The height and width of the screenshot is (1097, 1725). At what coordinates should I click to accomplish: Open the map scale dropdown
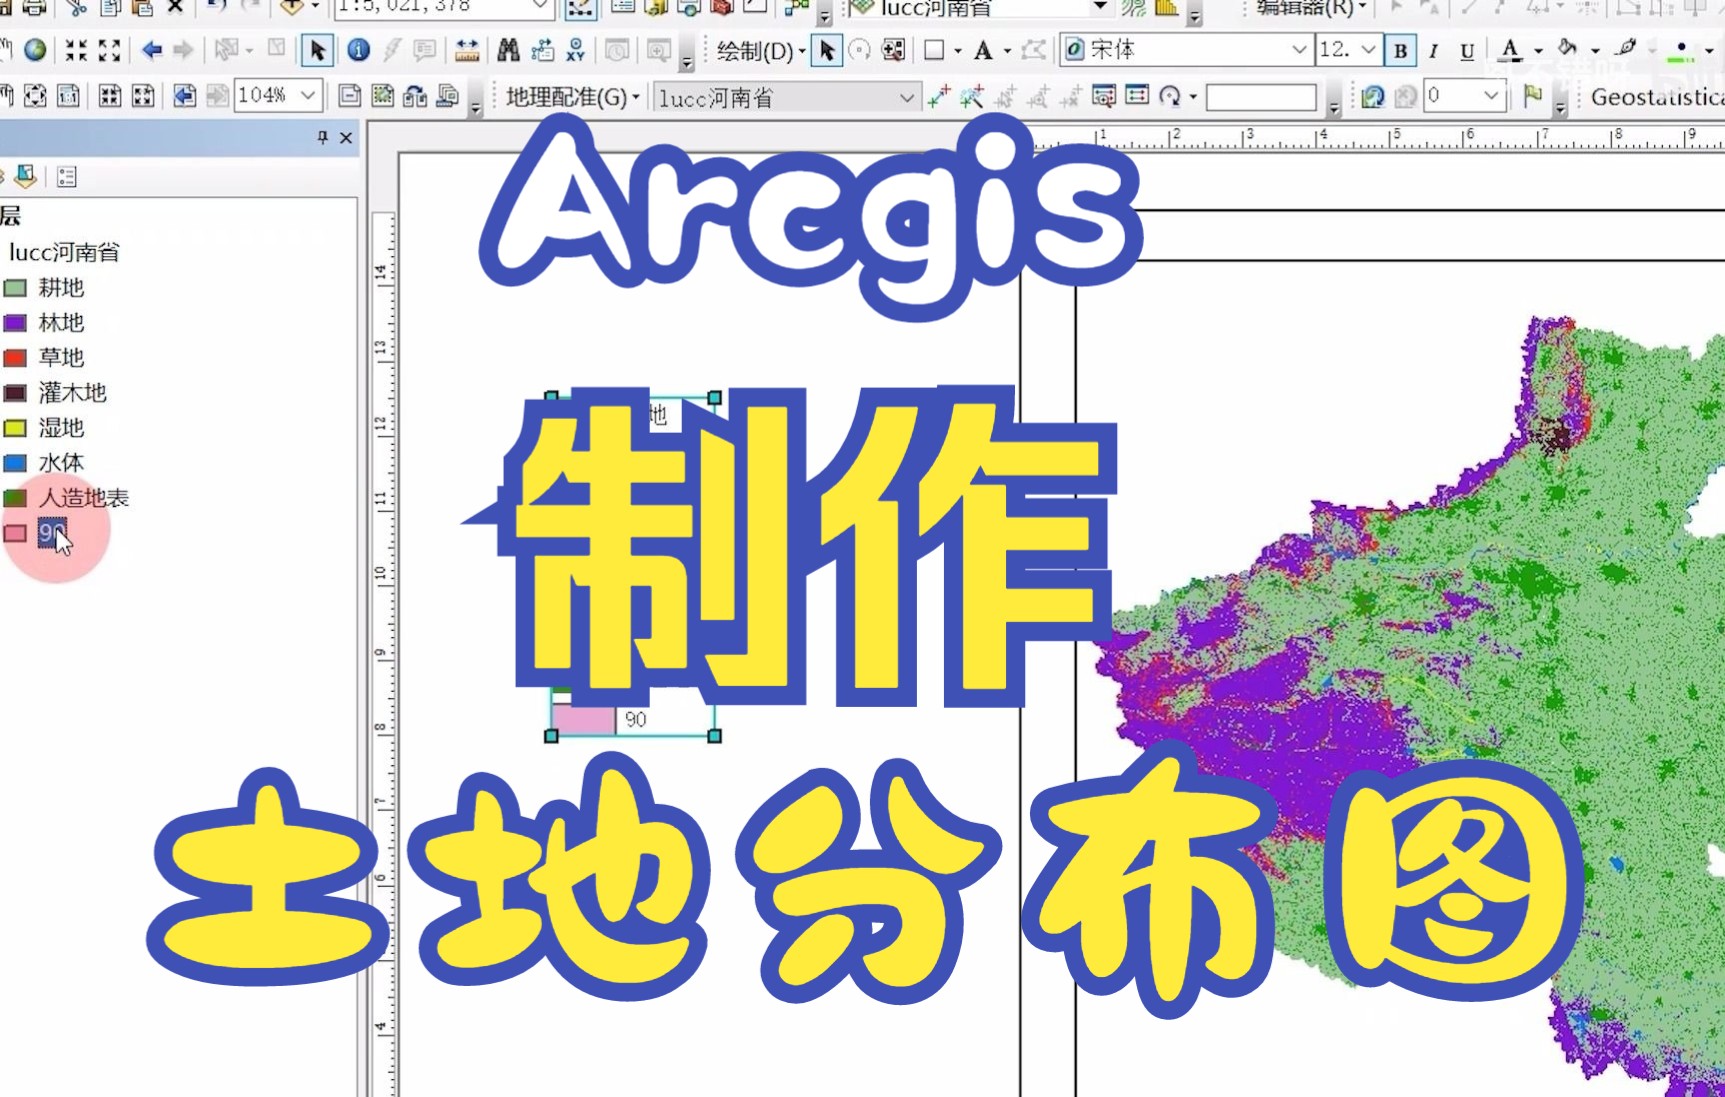click(x=540, y=6)
